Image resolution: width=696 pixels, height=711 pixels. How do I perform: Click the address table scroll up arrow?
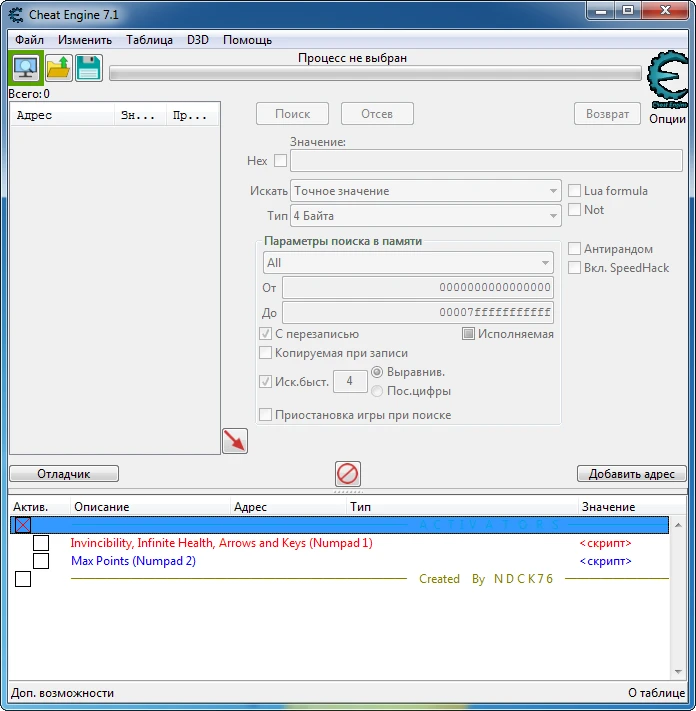678,525
